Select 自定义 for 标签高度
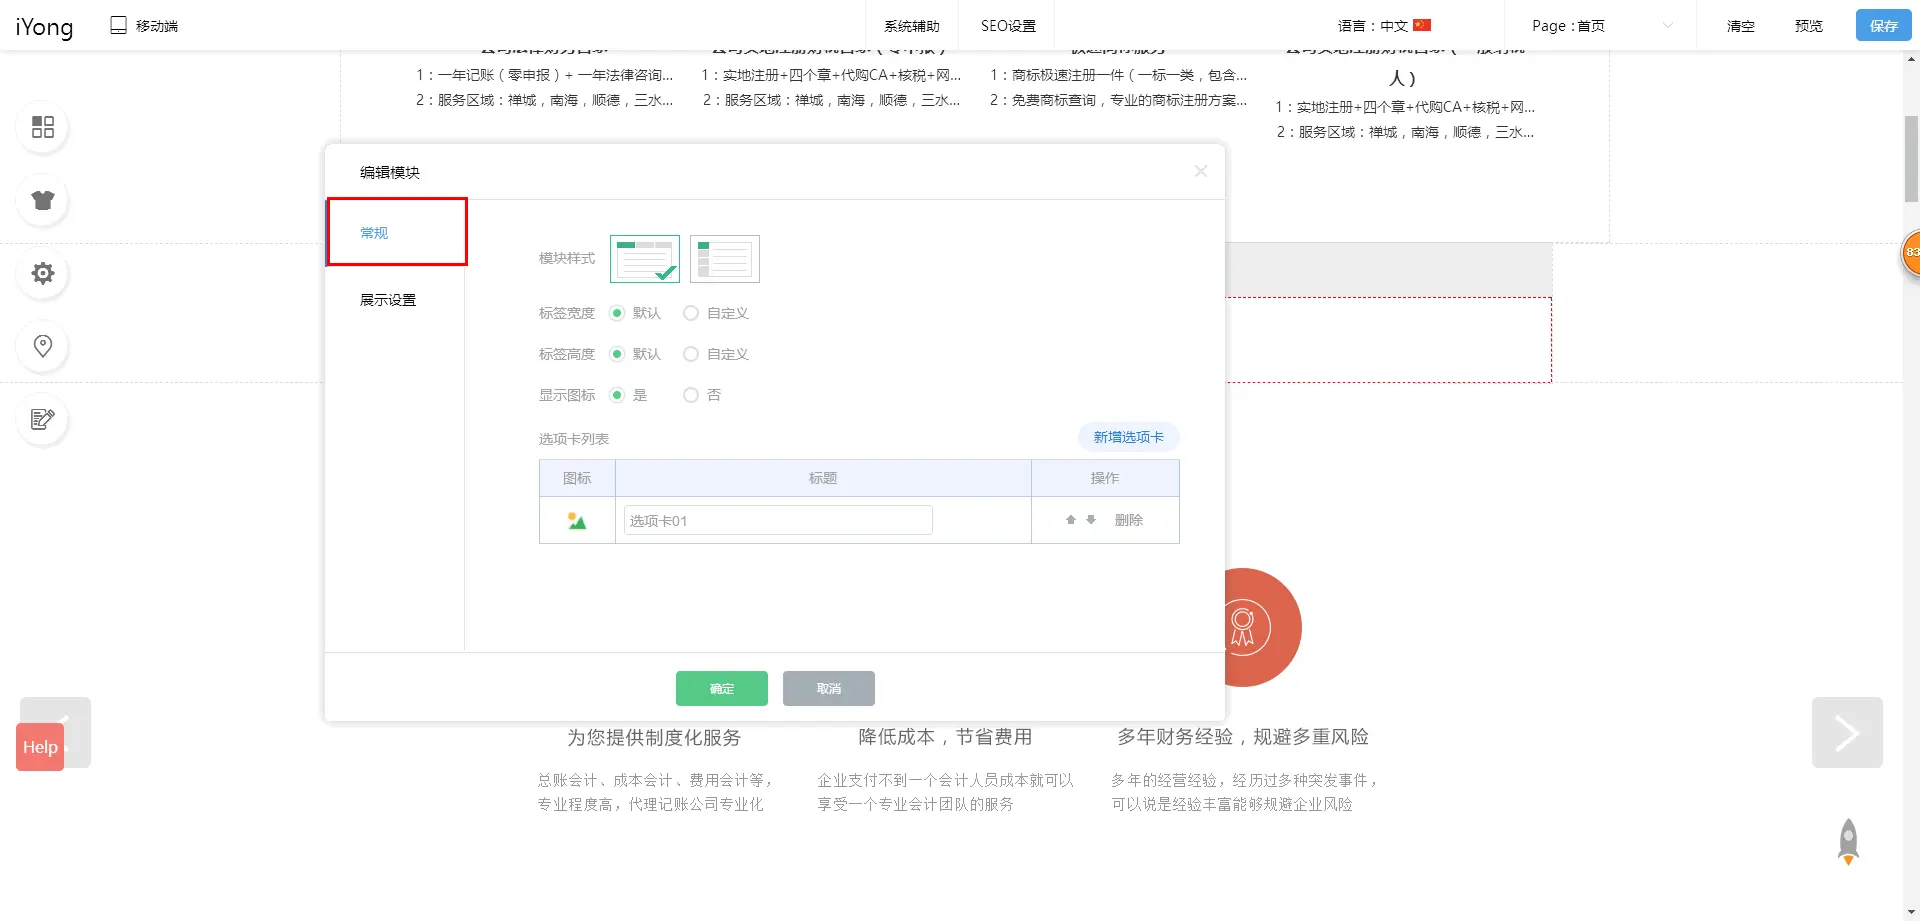 691,354
